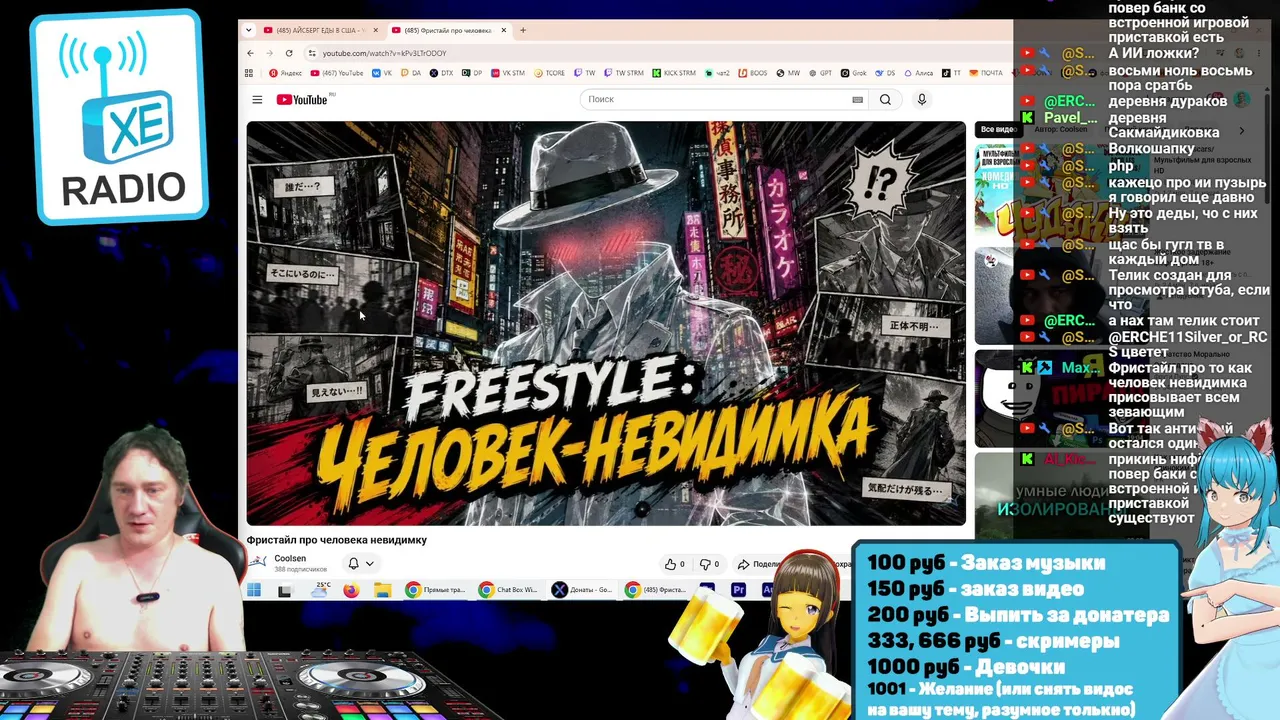Click the browser address bar URL
The height and width of the screenshot is (720, 1280).
384,53
